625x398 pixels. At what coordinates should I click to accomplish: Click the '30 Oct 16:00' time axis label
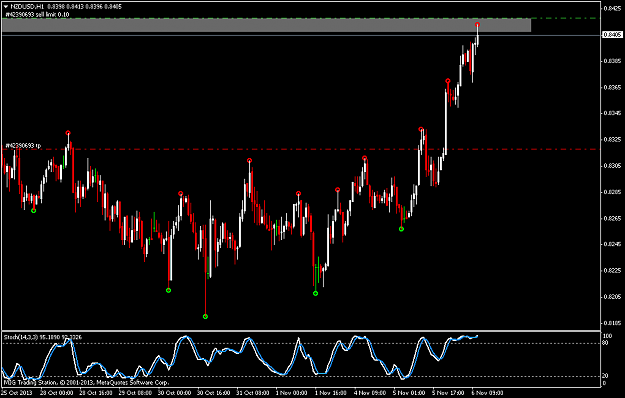214,393
